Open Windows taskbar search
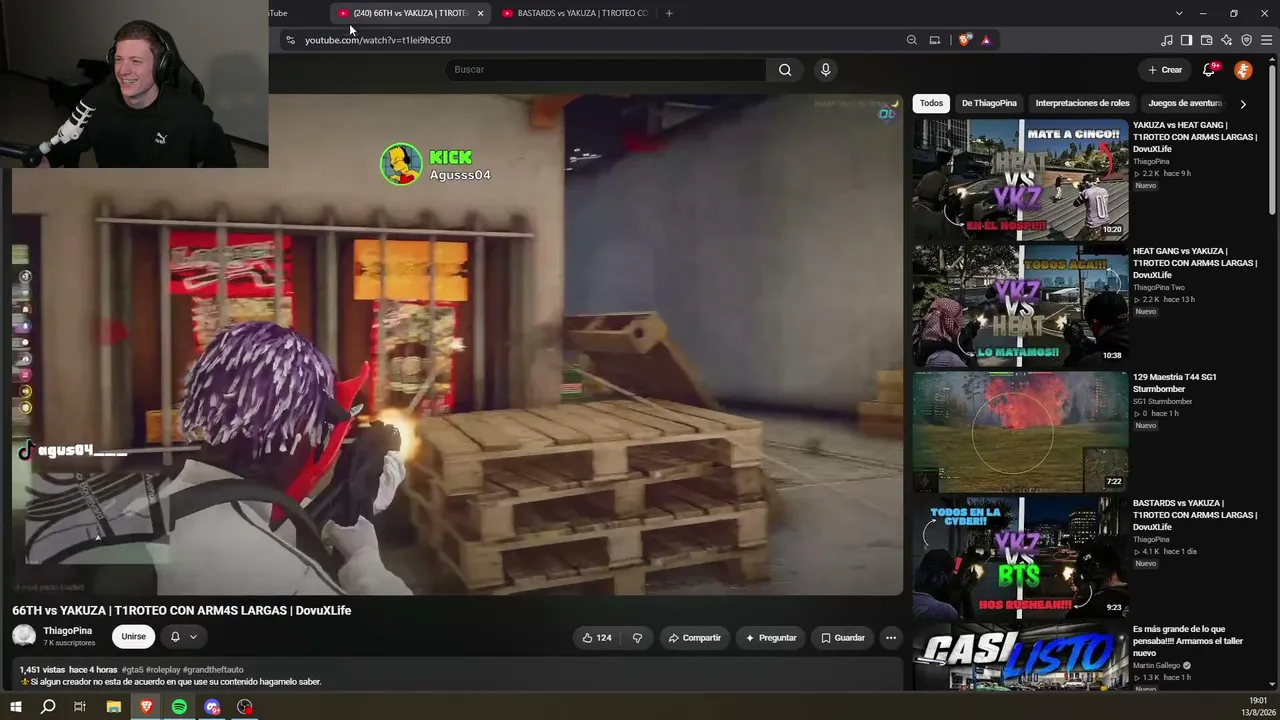 (48, 707)
